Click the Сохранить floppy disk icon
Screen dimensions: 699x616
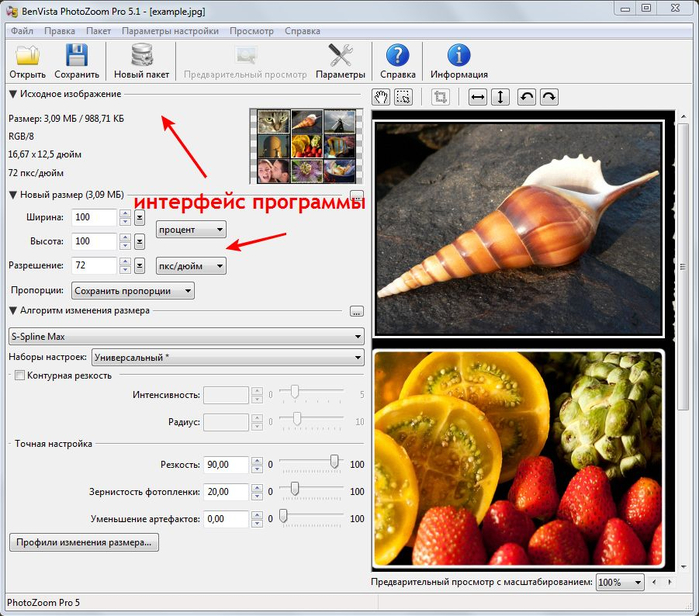(x=76, y=56)
